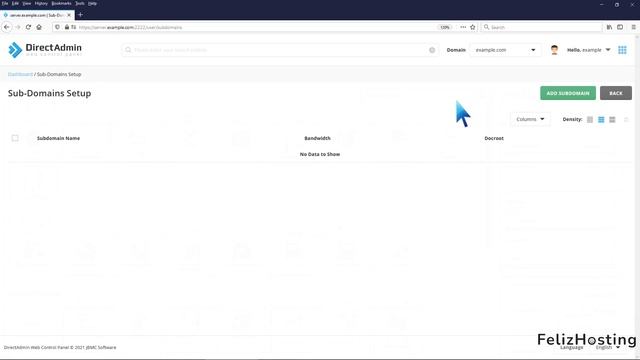Expand the Hello, example user menu
640x360 pixels.
589,50
